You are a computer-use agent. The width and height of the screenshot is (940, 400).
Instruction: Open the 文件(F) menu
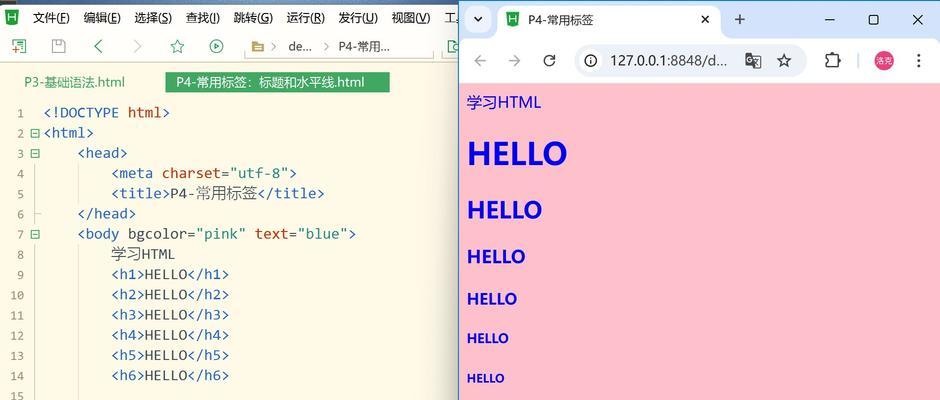click(x=51, y=18)
